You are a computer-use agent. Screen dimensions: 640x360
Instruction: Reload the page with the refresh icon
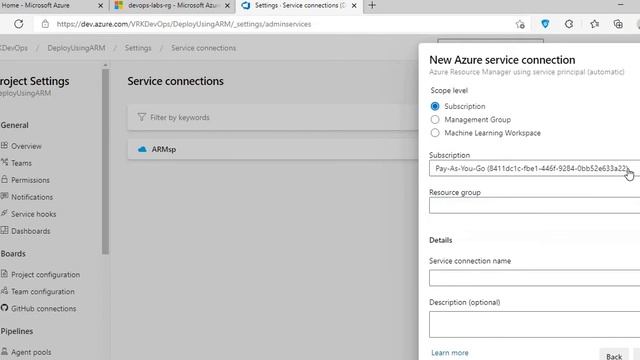pos(19,24)
